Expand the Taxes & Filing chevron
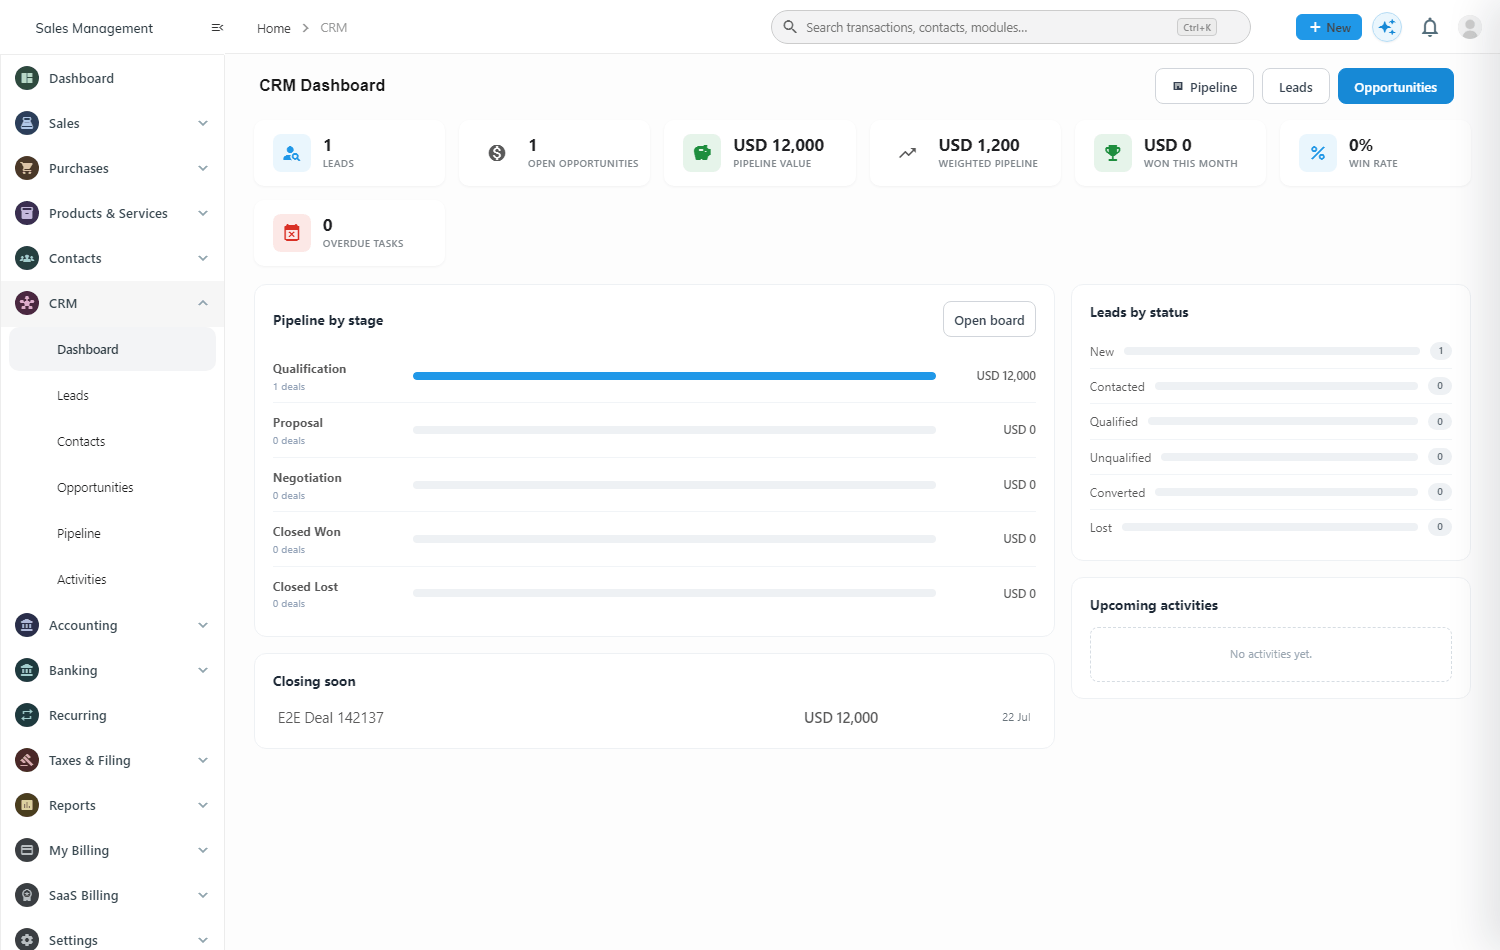The height and width of the screenshot is (950, 1500). pyautogui.click(x=203, y=760)
